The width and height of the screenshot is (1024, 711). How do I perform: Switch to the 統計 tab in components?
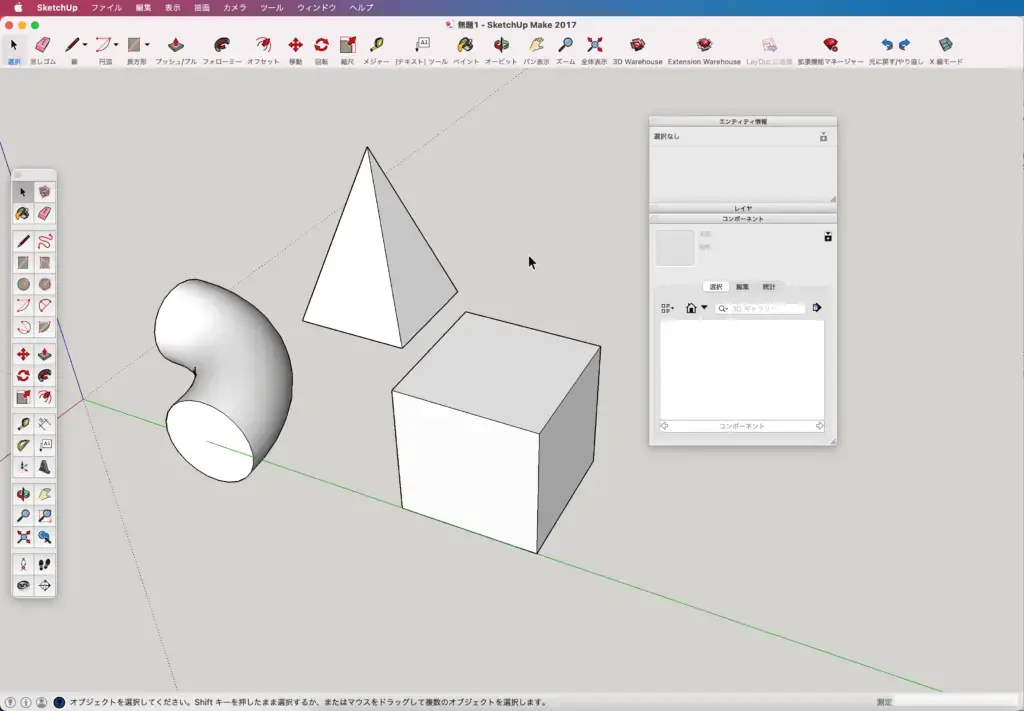(769, 287)
